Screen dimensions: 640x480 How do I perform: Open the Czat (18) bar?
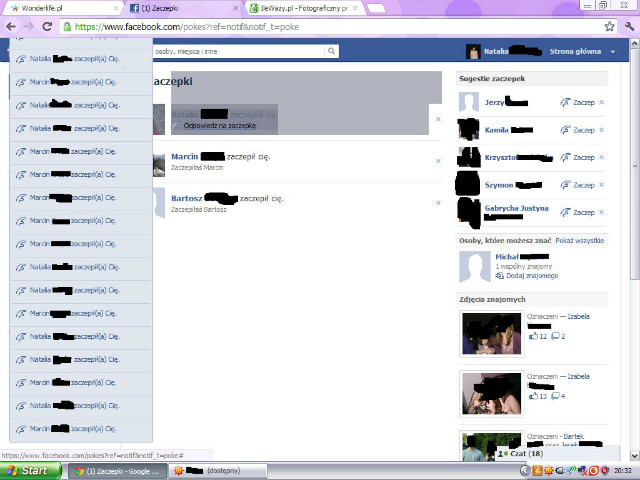coord(557,454)
